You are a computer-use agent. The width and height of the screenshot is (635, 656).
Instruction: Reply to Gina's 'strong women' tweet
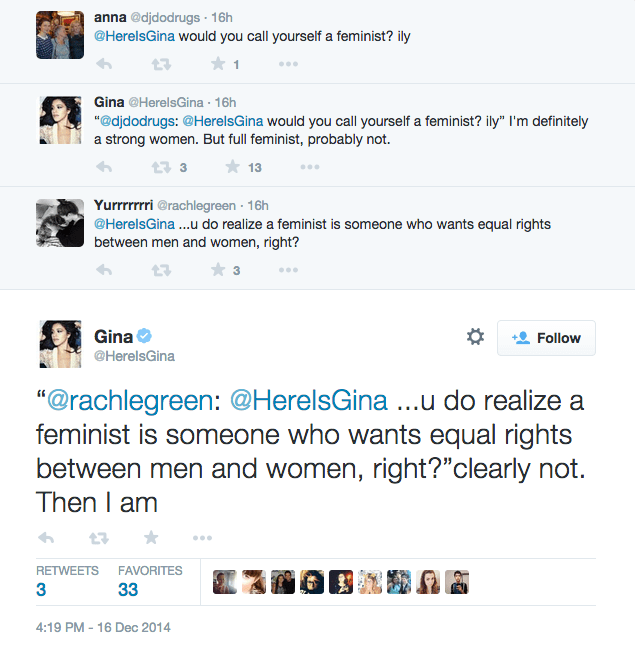[x=103, y=167]
